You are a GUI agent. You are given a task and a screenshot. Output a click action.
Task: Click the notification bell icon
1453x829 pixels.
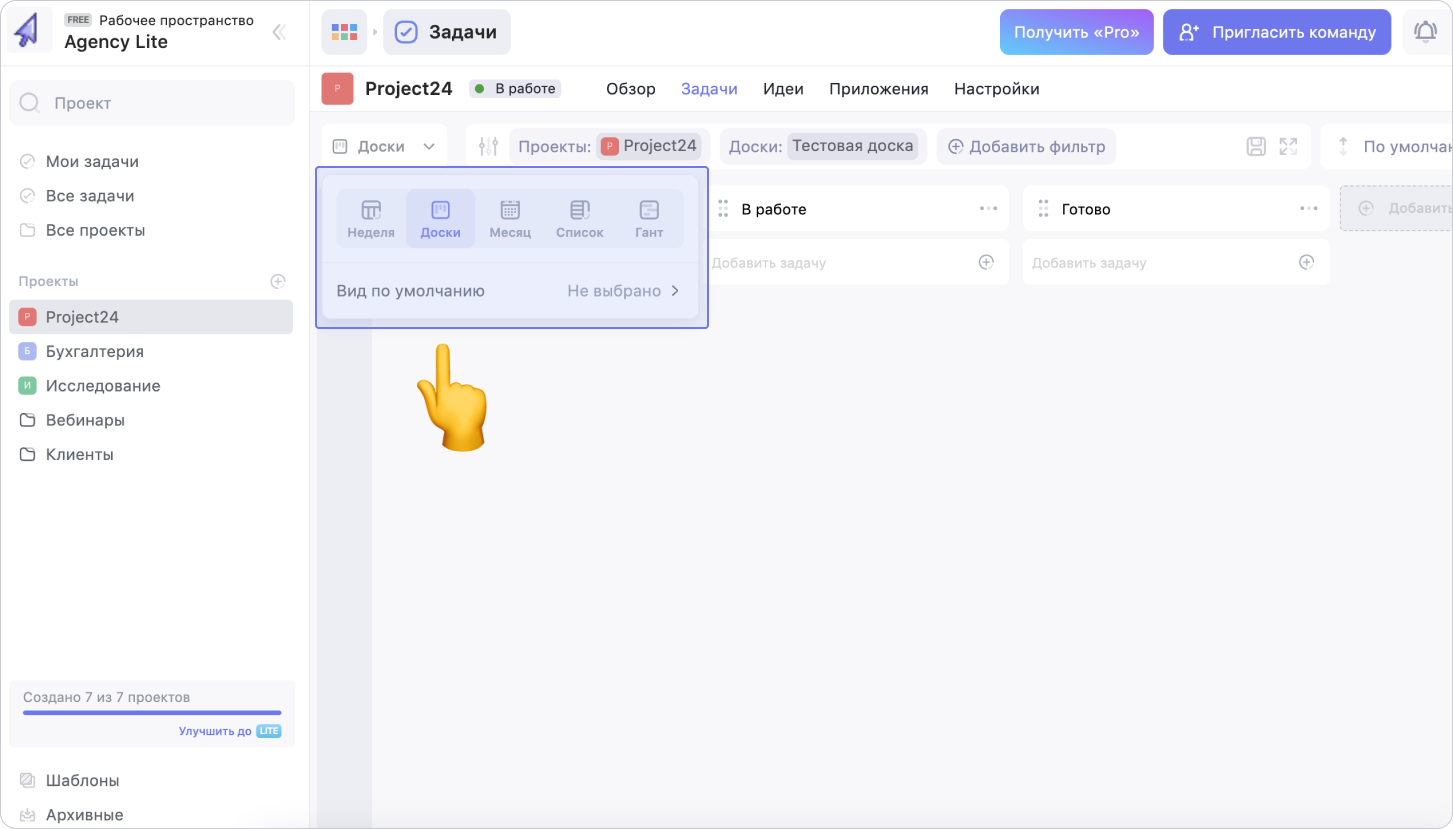[1425, 32]
